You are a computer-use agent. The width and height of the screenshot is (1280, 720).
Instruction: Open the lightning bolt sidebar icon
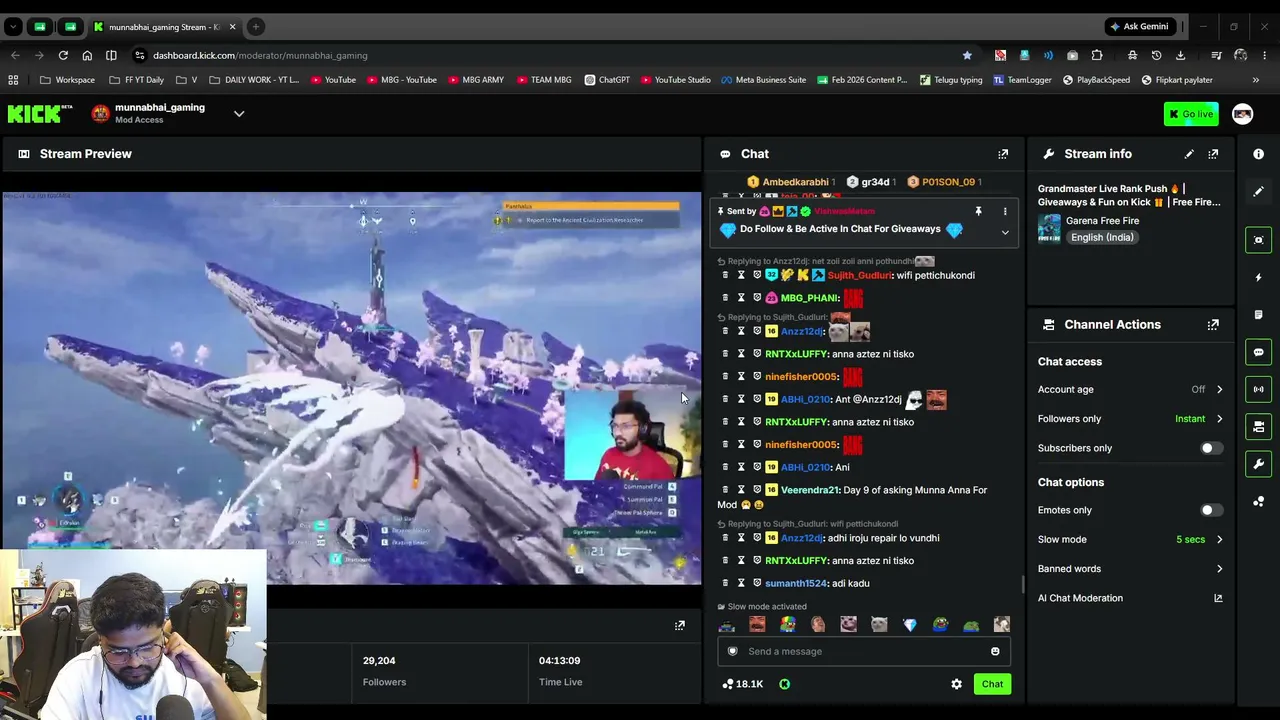pos(1258,277)
